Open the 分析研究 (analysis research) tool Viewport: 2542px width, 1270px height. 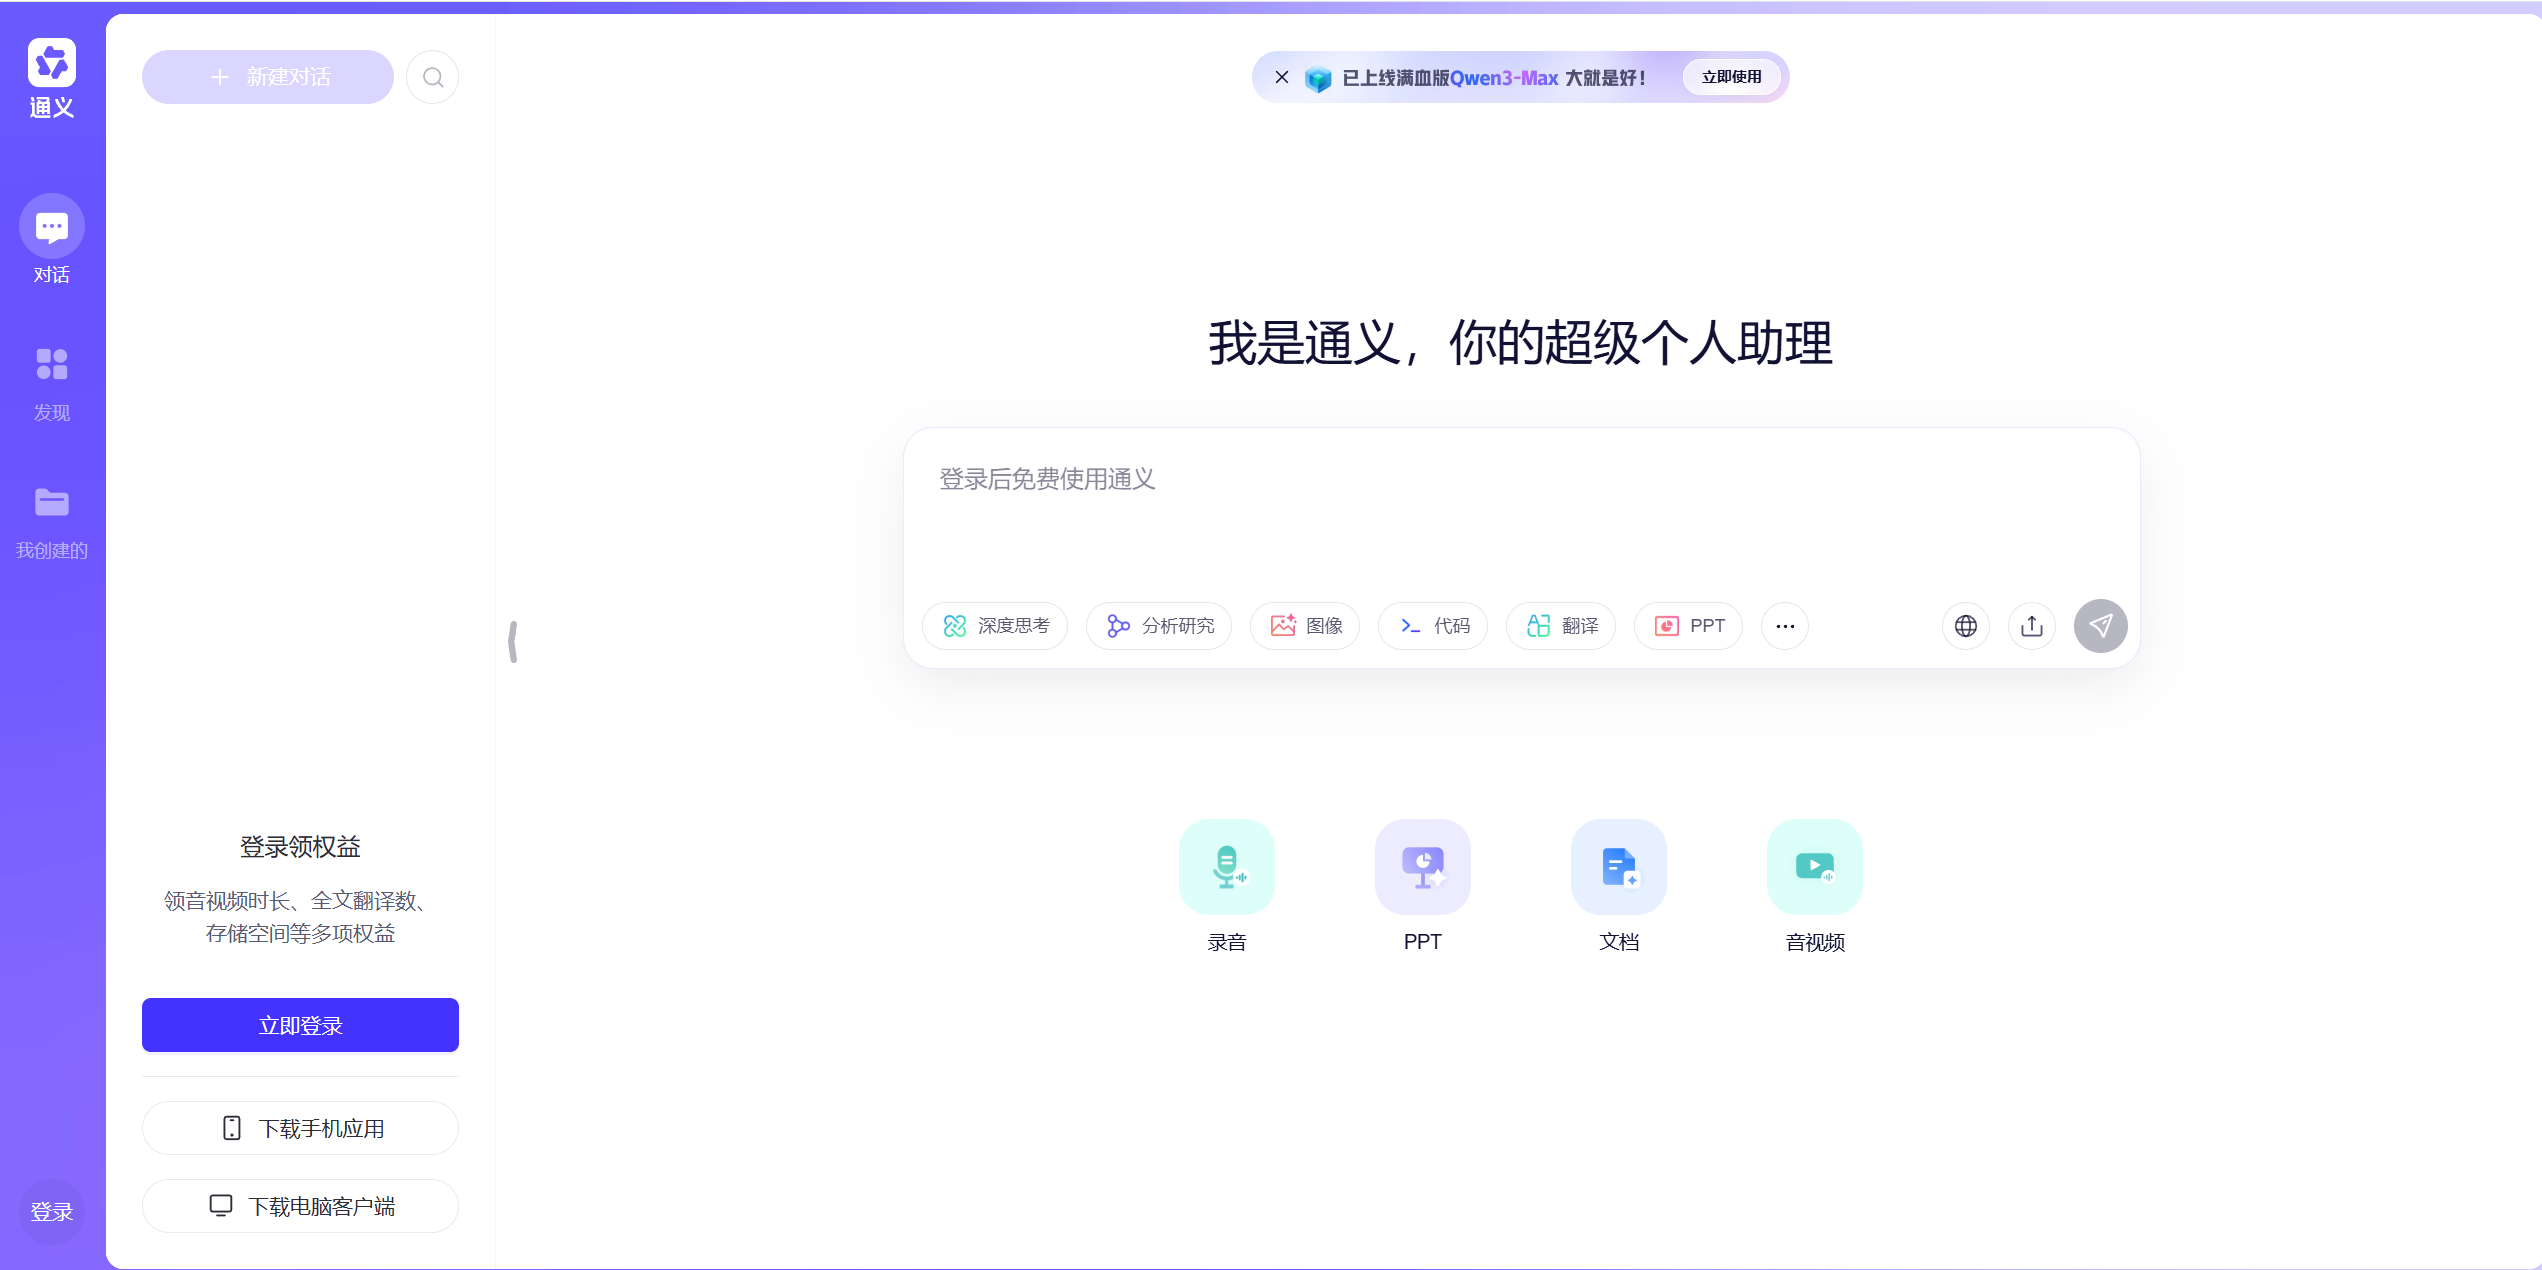click(x=1158, y=625)
